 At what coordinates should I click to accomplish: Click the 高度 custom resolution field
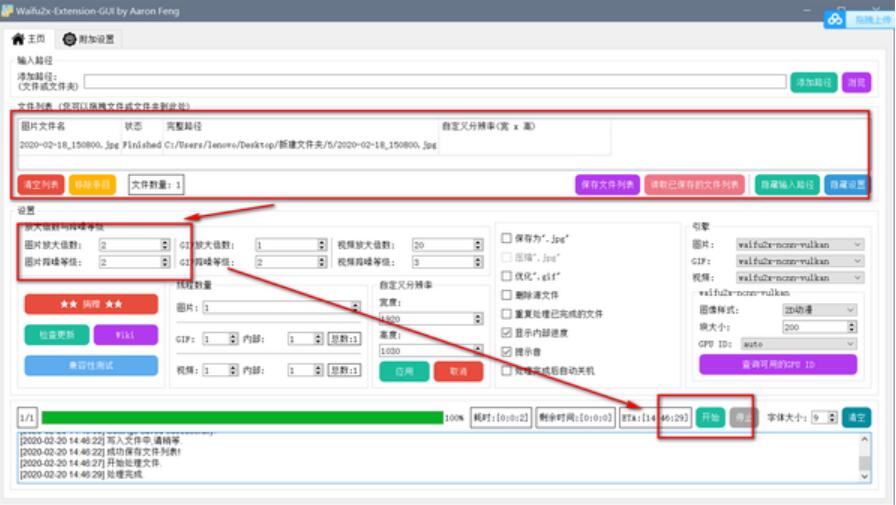[431, 350]
